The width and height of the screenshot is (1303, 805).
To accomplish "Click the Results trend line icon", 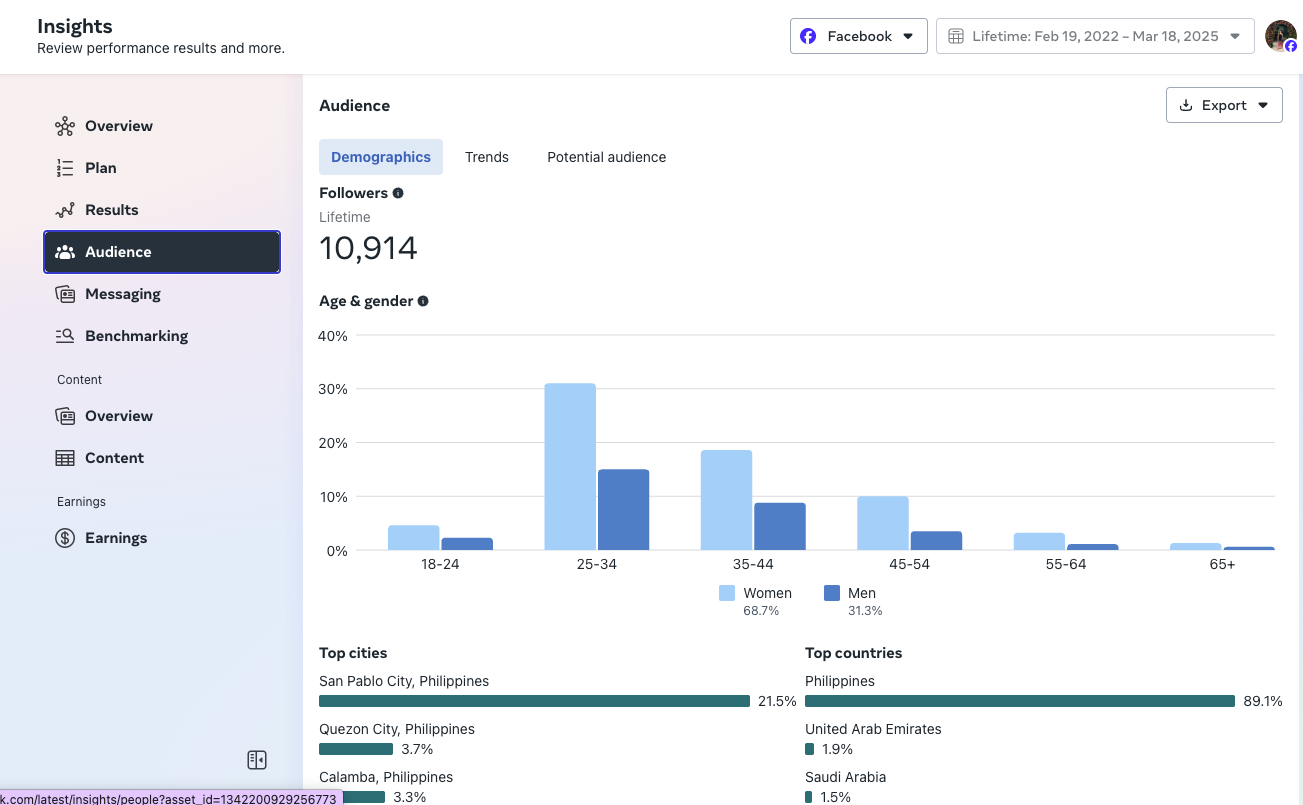I will coord(65,210).
